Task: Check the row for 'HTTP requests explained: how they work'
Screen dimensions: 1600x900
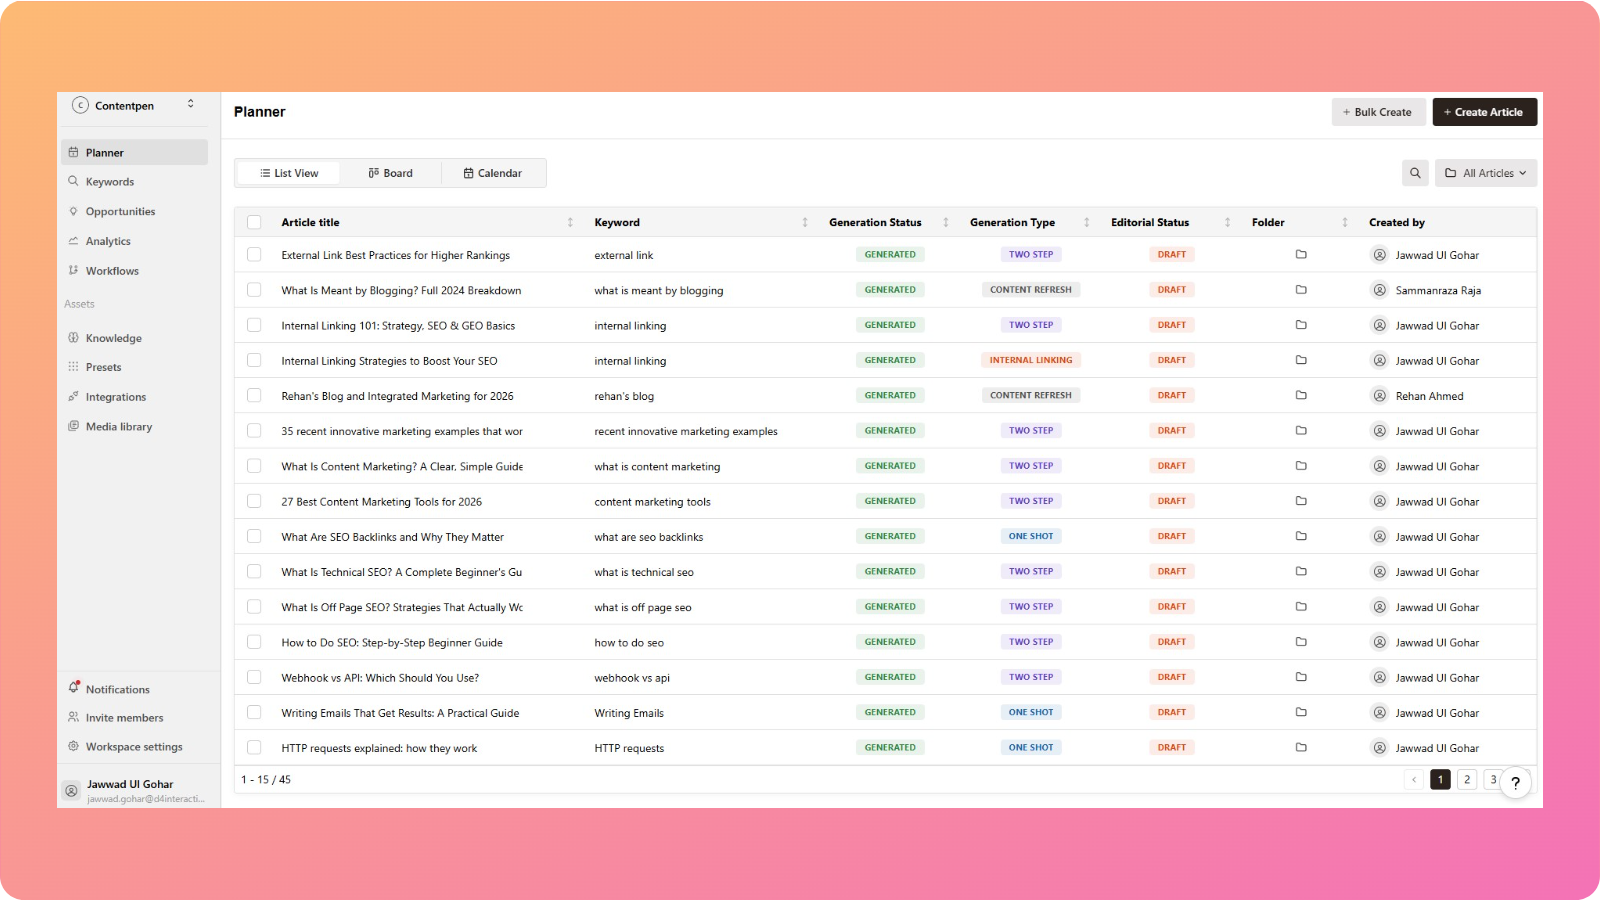Action: (x=254, y=747)
